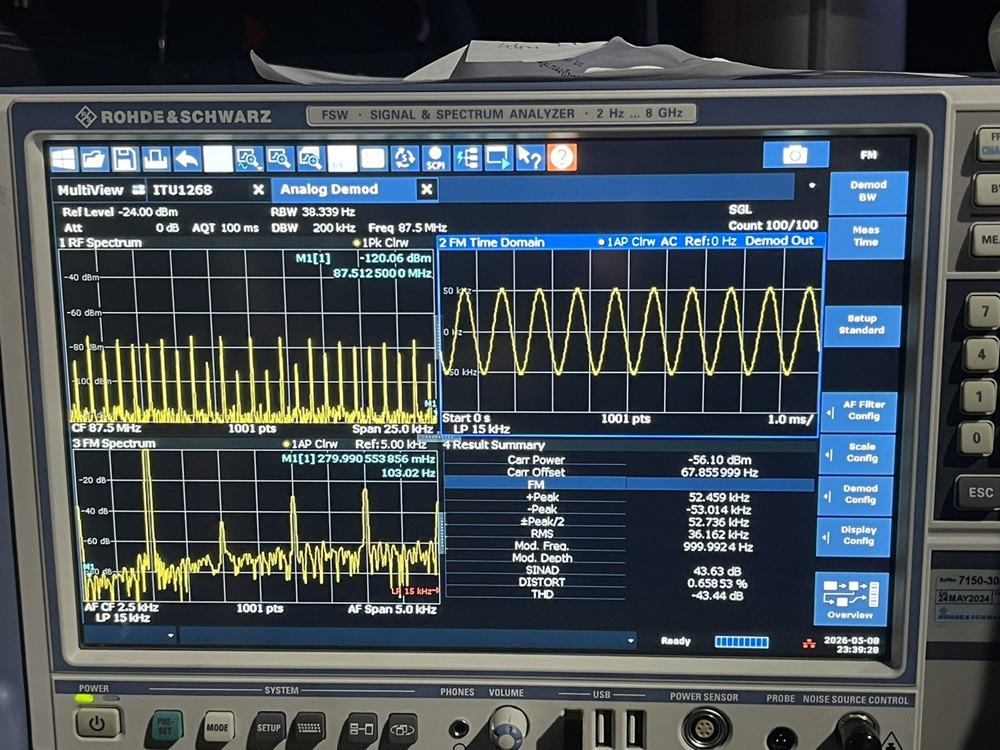Click the Count 100/100 indicator

772,225
